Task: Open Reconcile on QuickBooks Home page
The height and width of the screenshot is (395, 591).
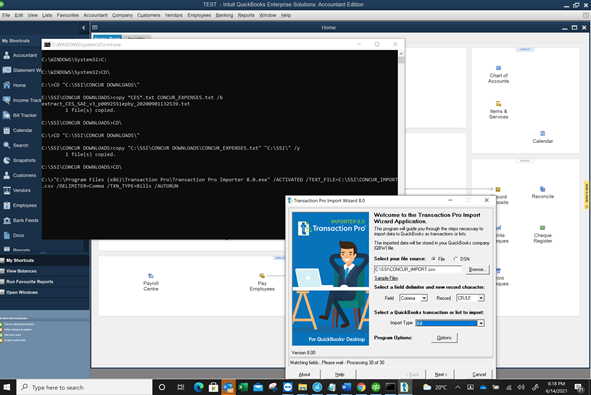Action: (542, 193)
